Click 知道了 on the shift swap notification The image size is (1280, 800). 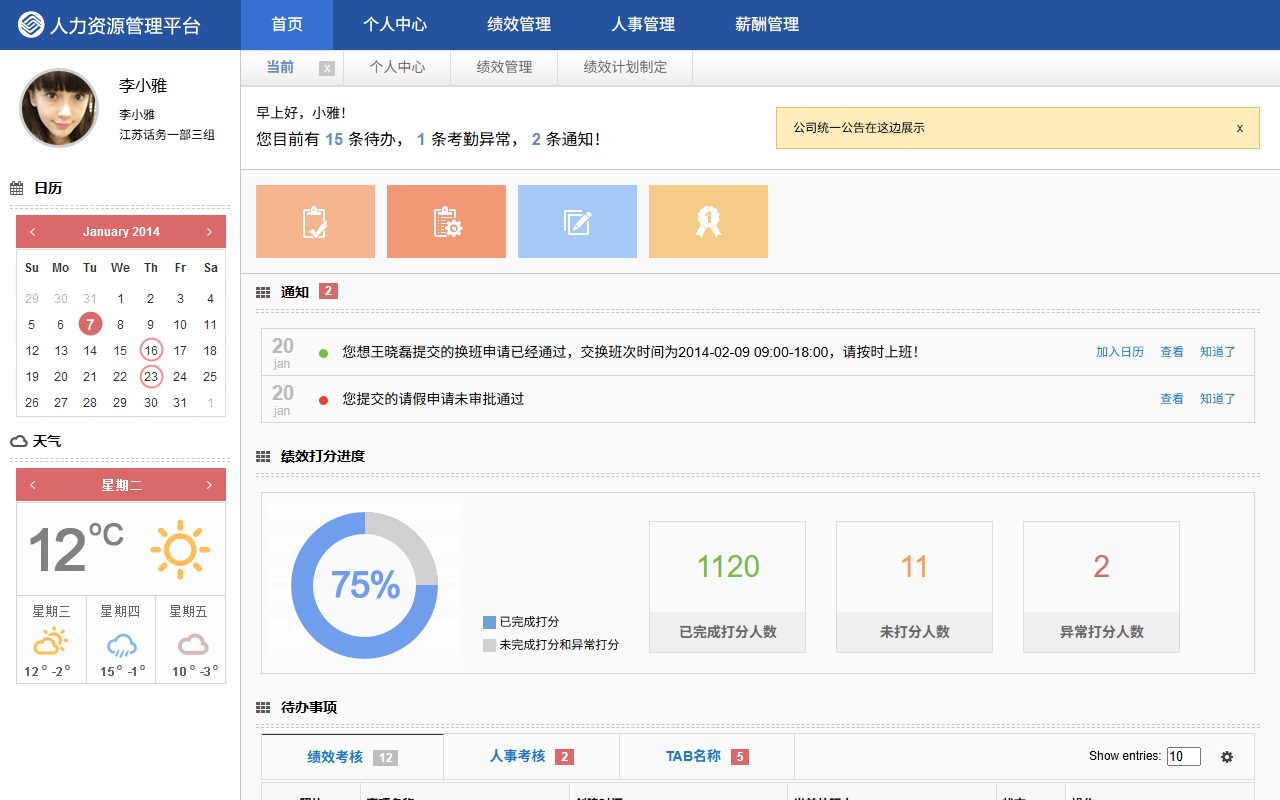1218,352
